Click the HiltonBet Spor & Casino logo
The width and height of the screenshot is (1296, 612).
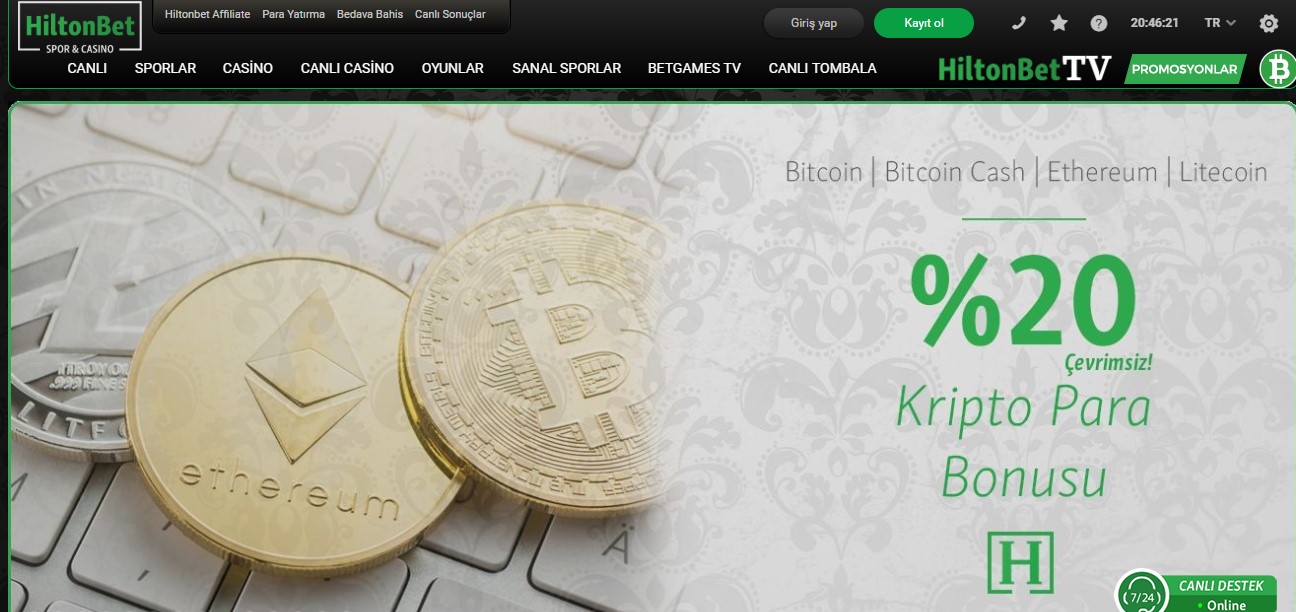[x=80, y=27]
